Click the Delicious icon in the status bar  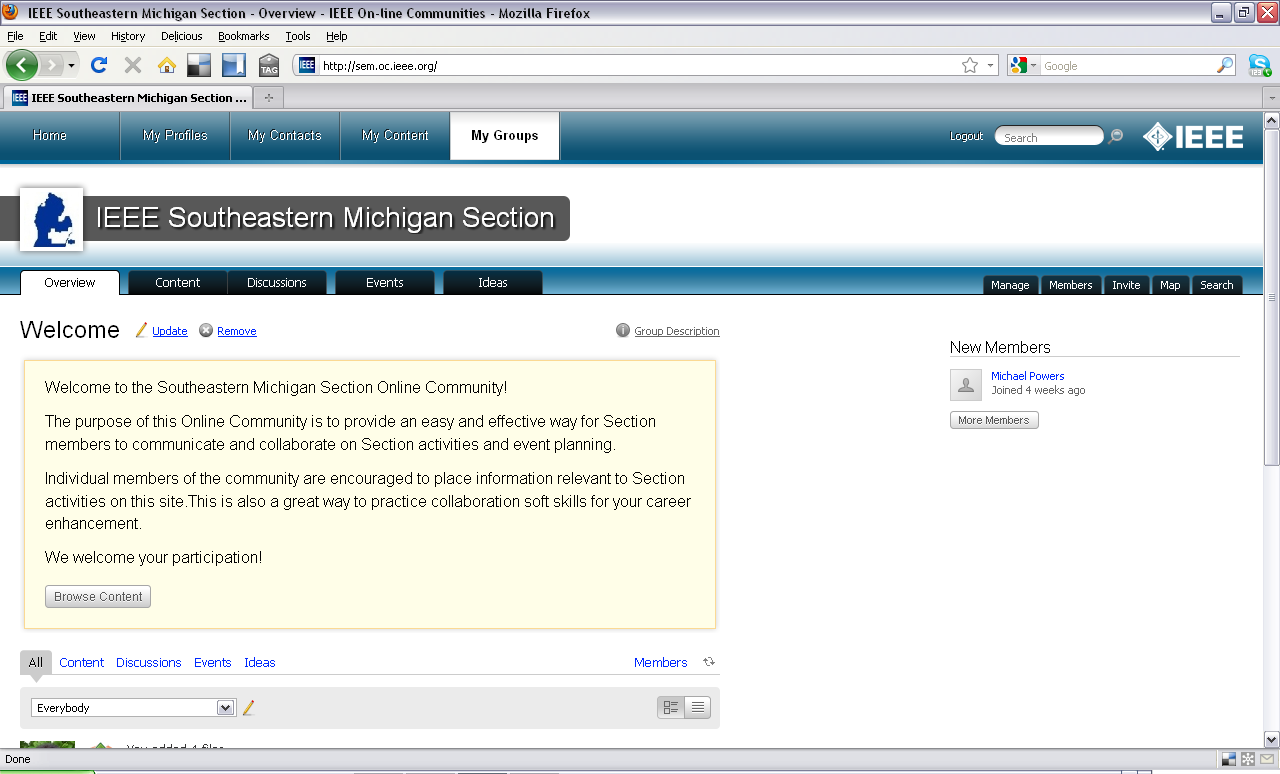(1230, 759)
